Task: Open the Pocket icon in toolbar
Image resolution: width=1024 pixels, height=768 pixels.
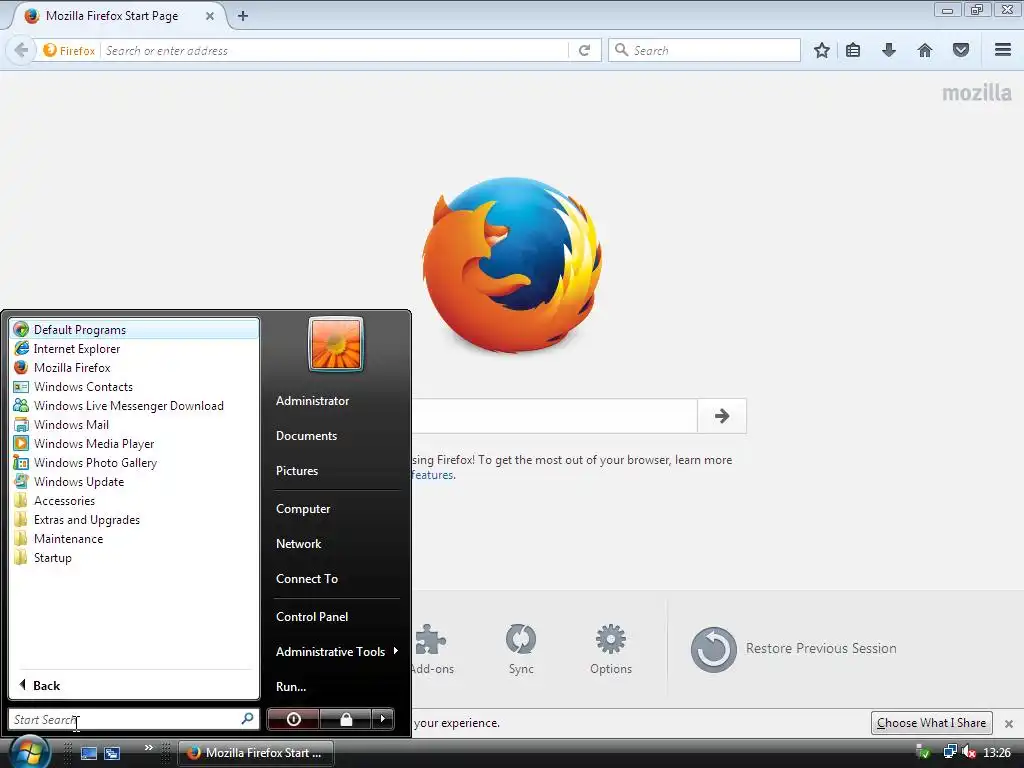Action: (x=961, y=50)
